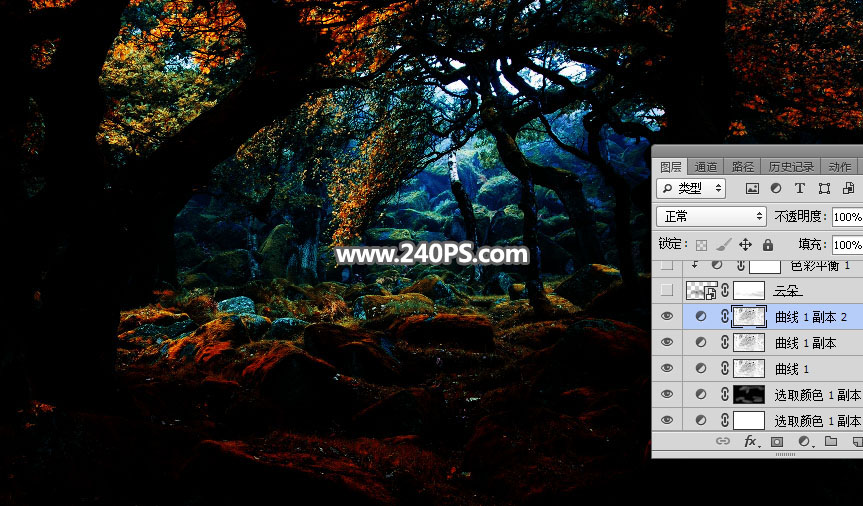863x506 pixels.
Task: Show the hidden 云朵 layer
Action: pyautogui.click(x=667, y=290)
